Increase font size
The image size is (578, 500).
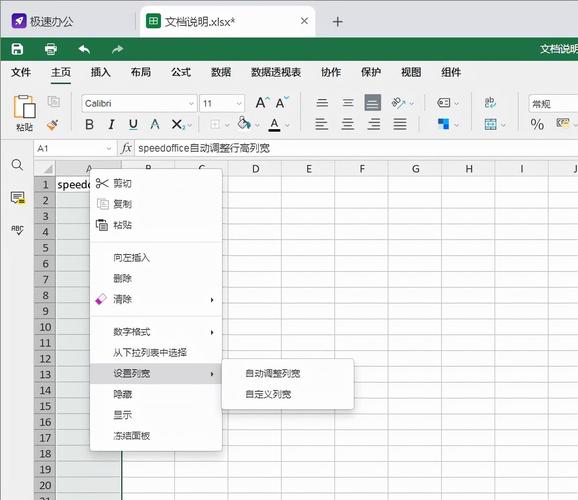pyautogui.click(x=262, y=103)
